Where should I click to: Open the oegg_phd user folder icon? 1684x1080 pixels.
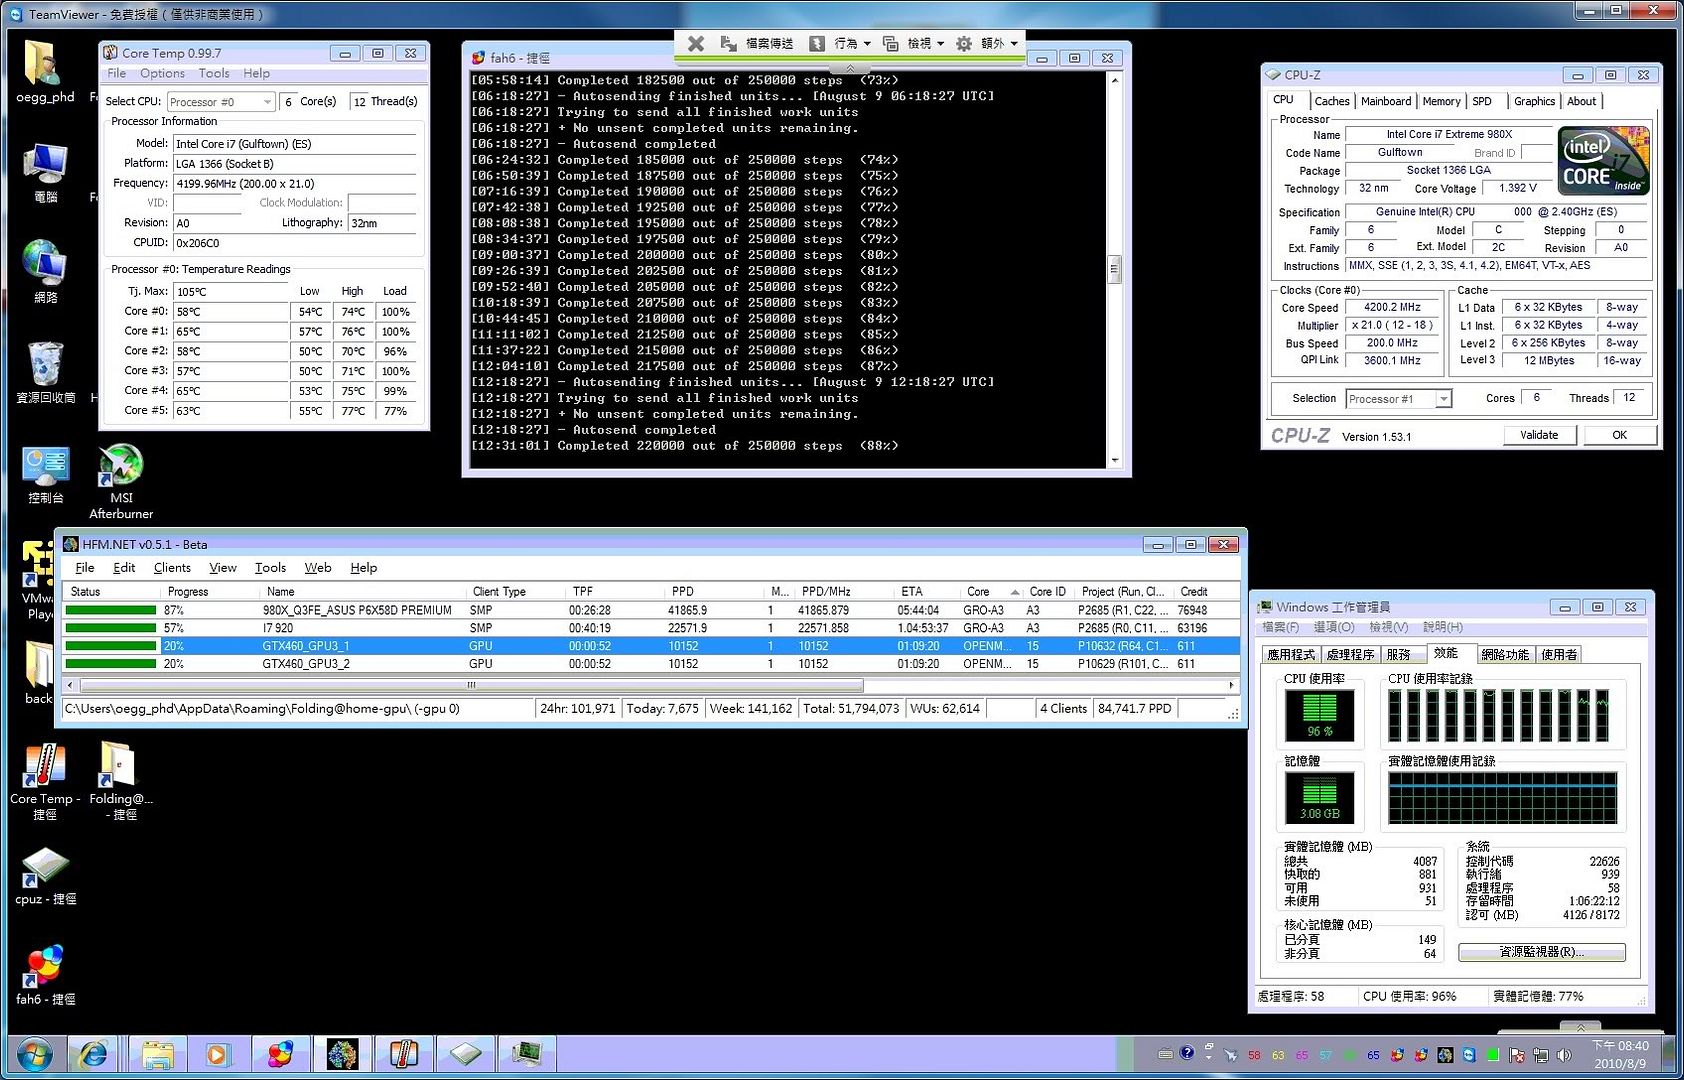(x=45, y=72)
